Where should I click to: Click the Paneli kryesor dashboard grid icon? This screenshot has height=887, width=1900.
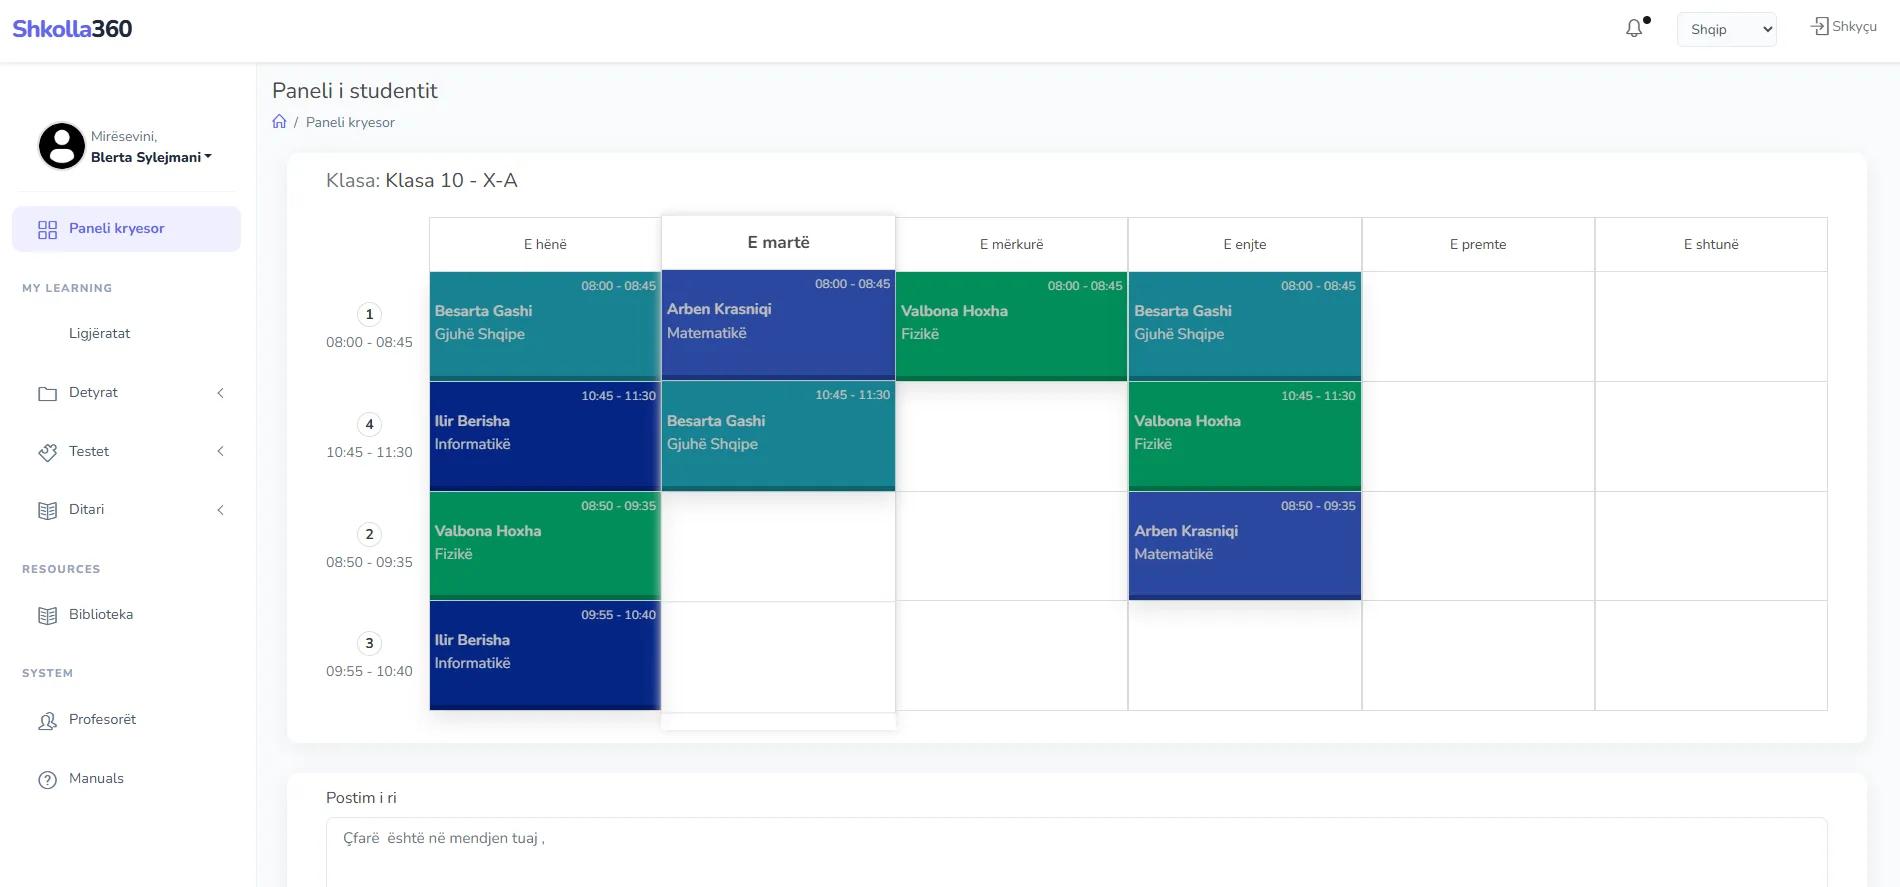coord(47,230)
